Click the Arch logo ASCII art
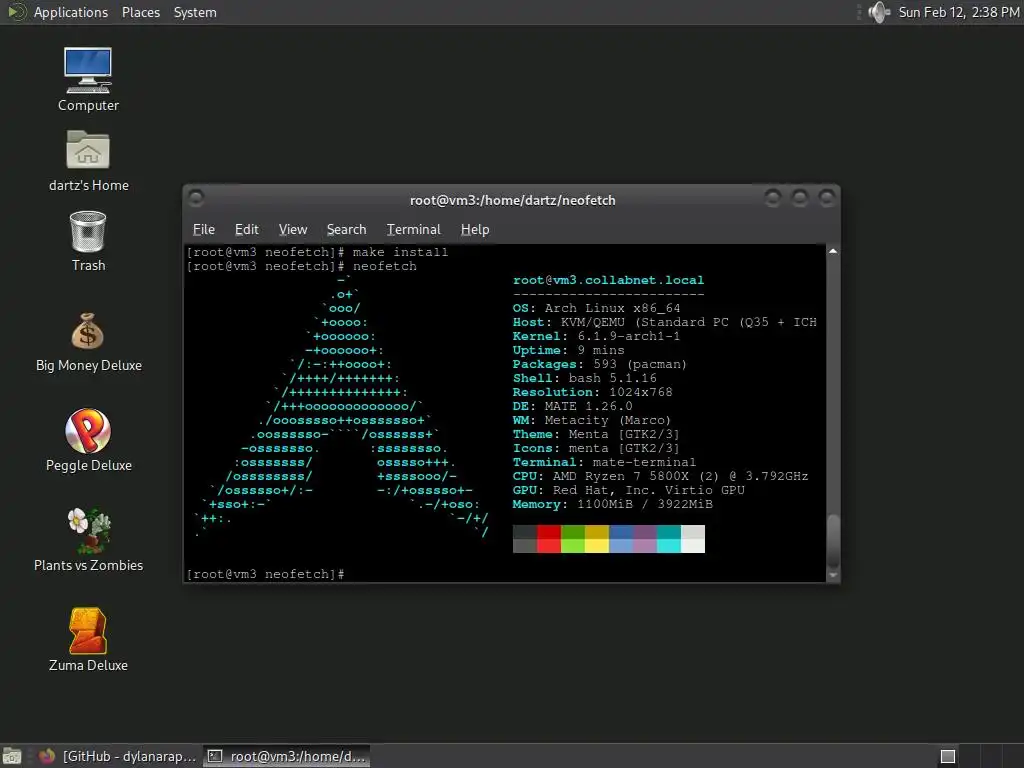Viewport: 1024px width, 768px height. 342,406
